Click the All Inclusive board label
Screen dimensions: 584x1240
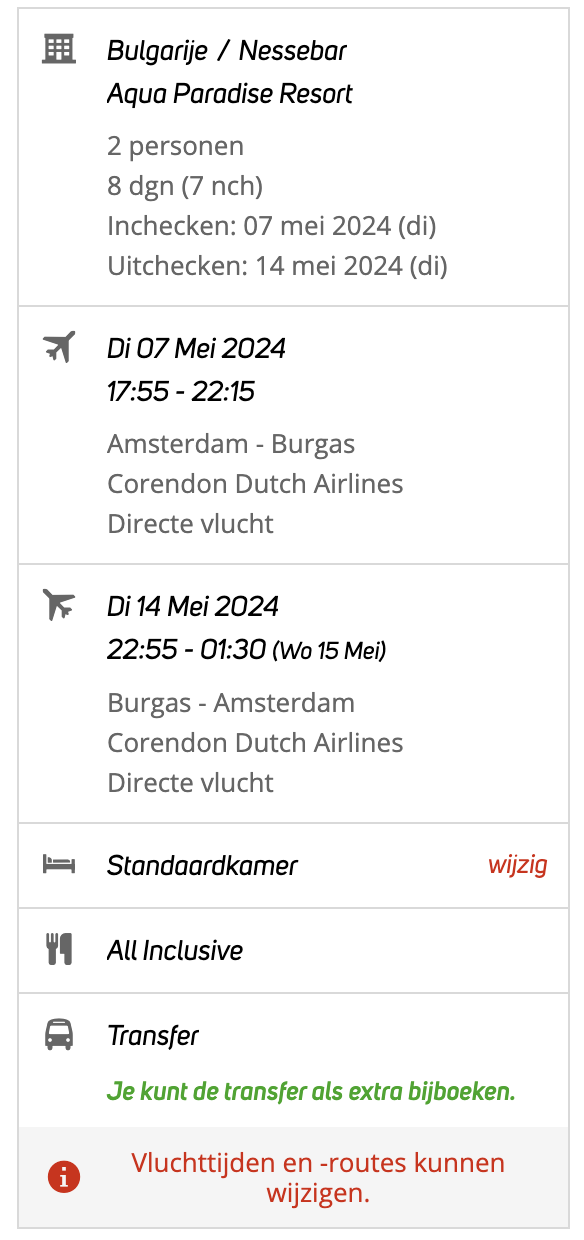tap(175, 950)
